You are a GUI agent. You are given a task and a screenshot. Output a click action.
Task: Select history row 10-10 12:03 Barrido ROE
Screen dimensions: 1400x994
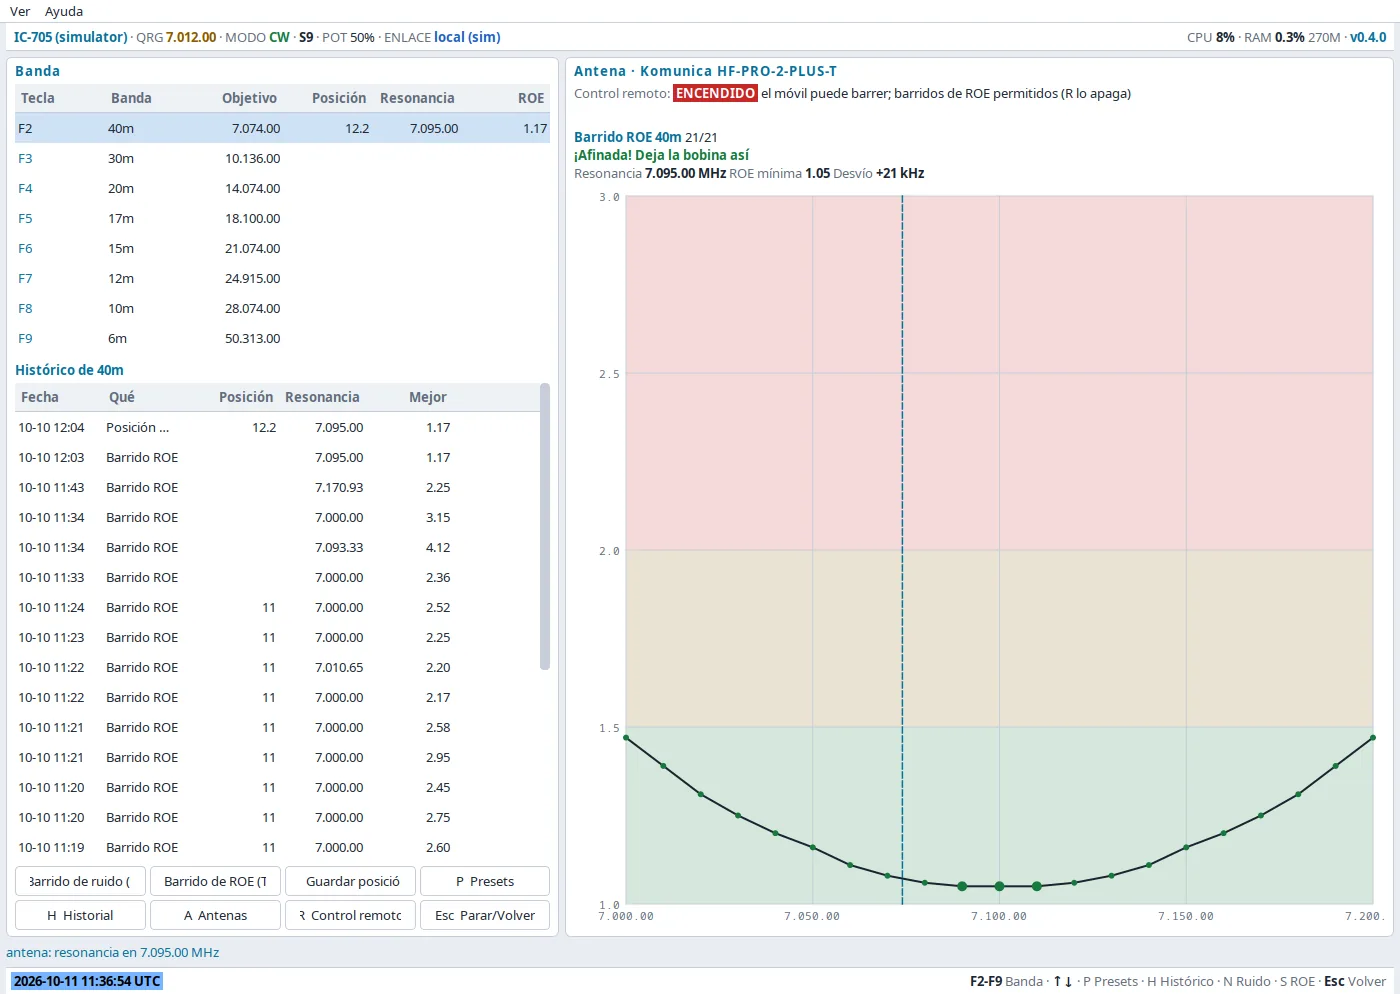(x=277, y=457)
